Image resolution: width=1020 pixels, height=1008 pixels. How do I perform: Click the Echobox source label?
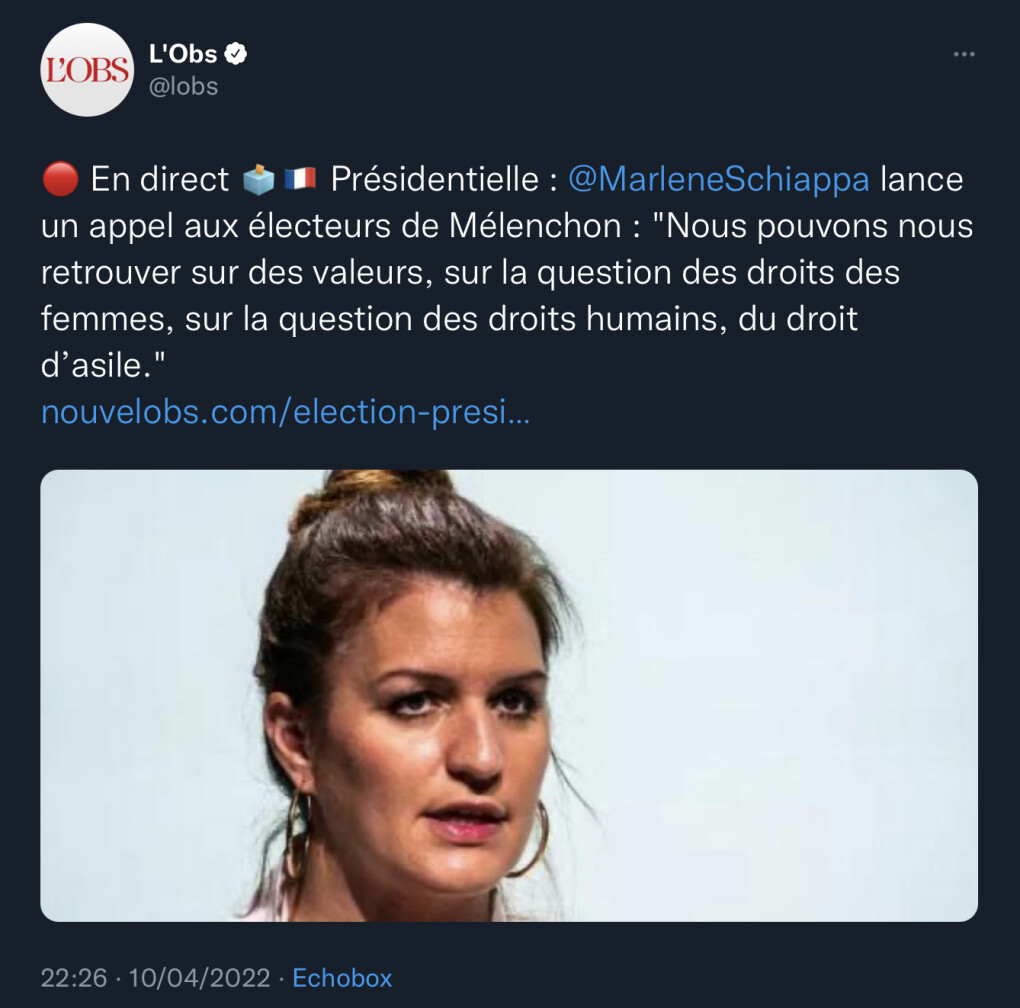(x=342, y=977)
